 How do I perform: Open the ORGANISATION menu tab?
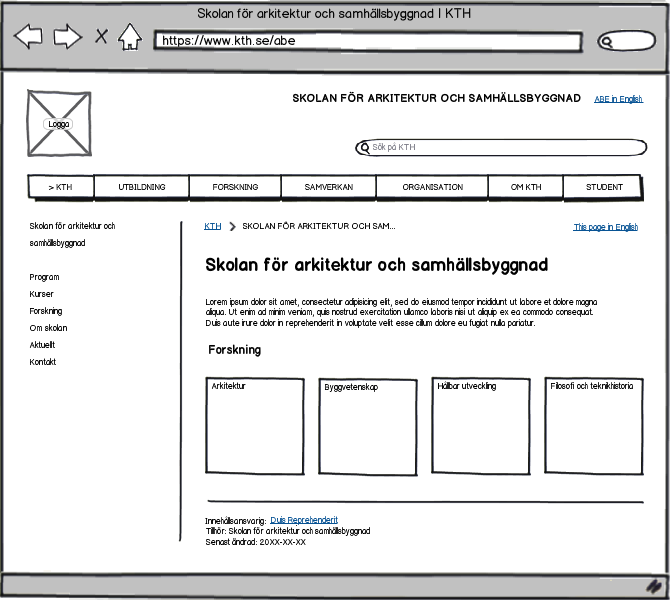pos(432,187)
